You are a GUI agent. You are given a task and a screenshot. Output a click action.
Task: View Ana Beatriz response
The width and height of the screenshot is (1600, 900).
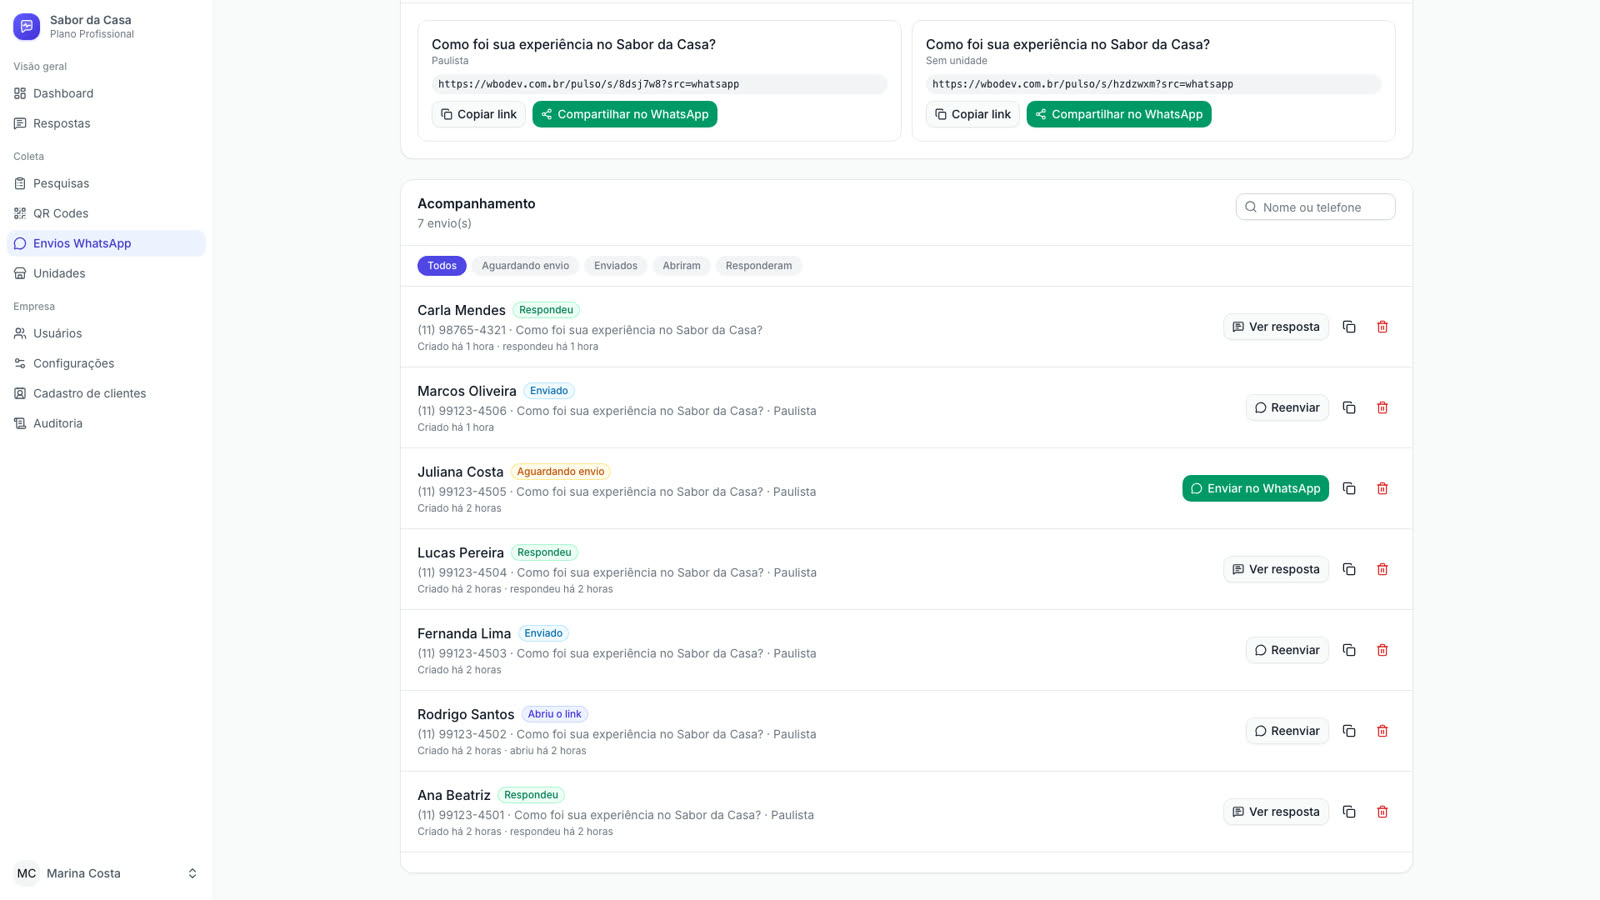click(x=1276, y=812)
